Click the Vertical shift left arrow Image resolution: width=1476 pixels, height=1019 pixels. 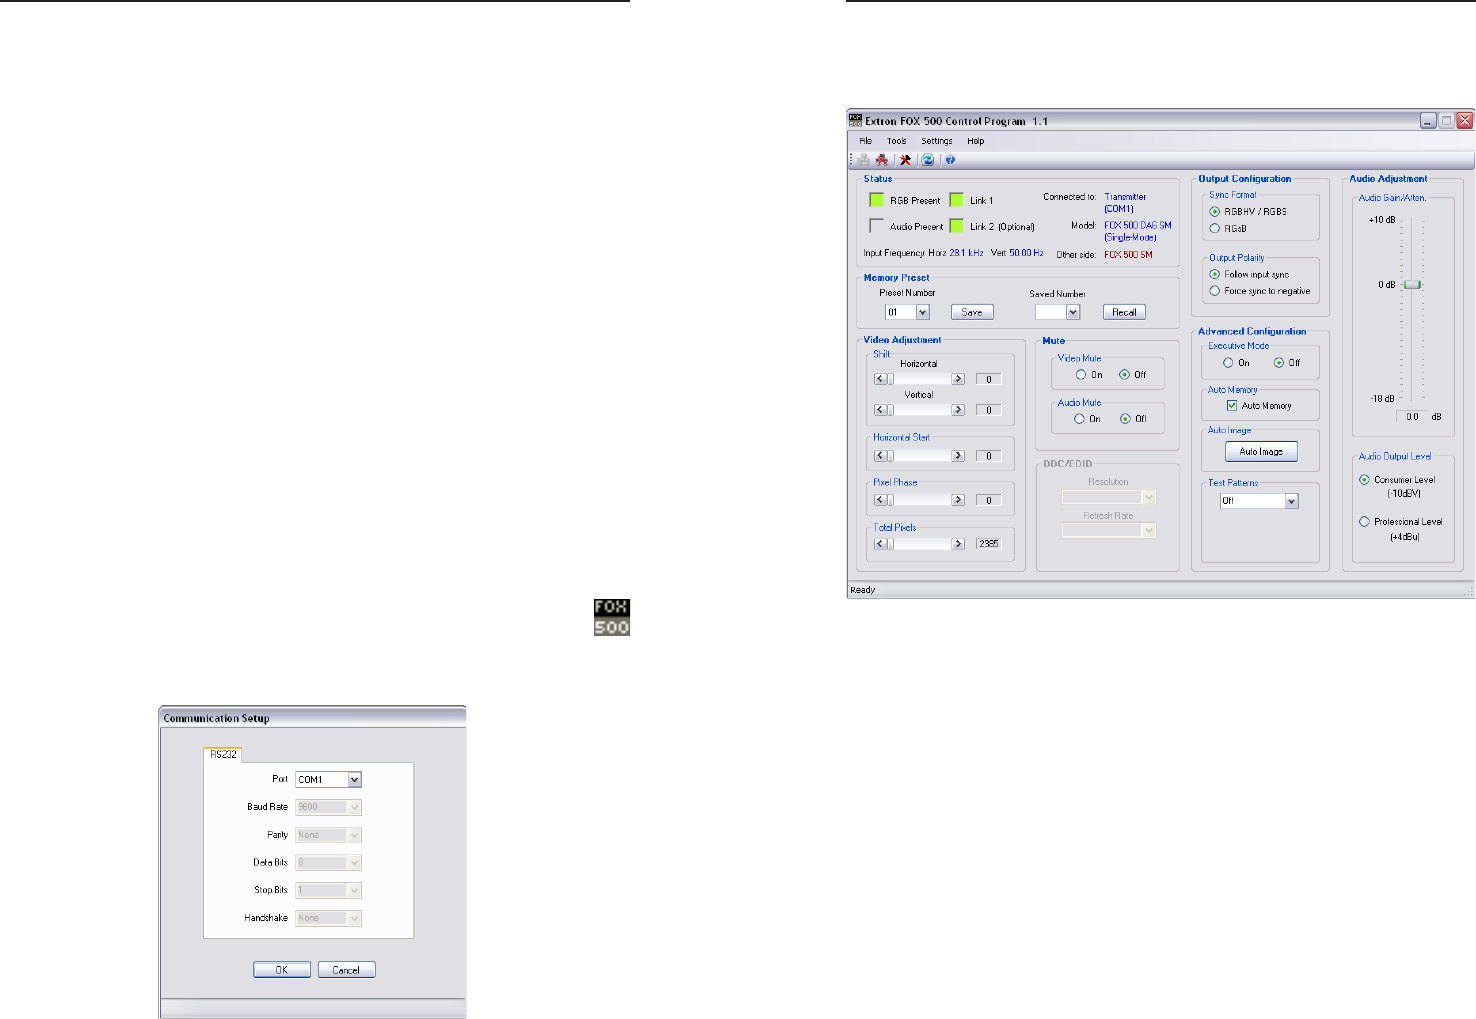880,410
